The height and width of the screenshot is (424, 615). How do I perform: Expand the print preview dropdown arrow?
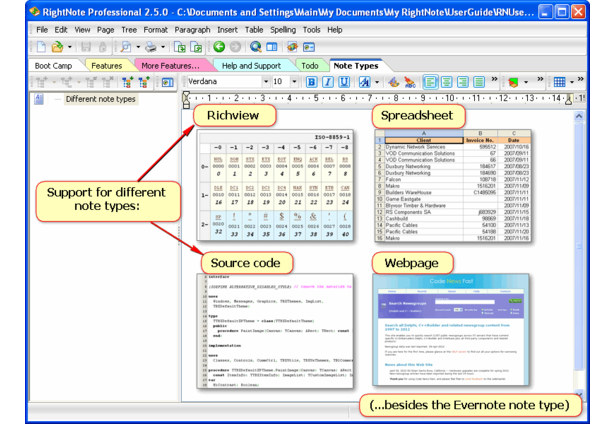pyautogui.click(x=138, y=47)
